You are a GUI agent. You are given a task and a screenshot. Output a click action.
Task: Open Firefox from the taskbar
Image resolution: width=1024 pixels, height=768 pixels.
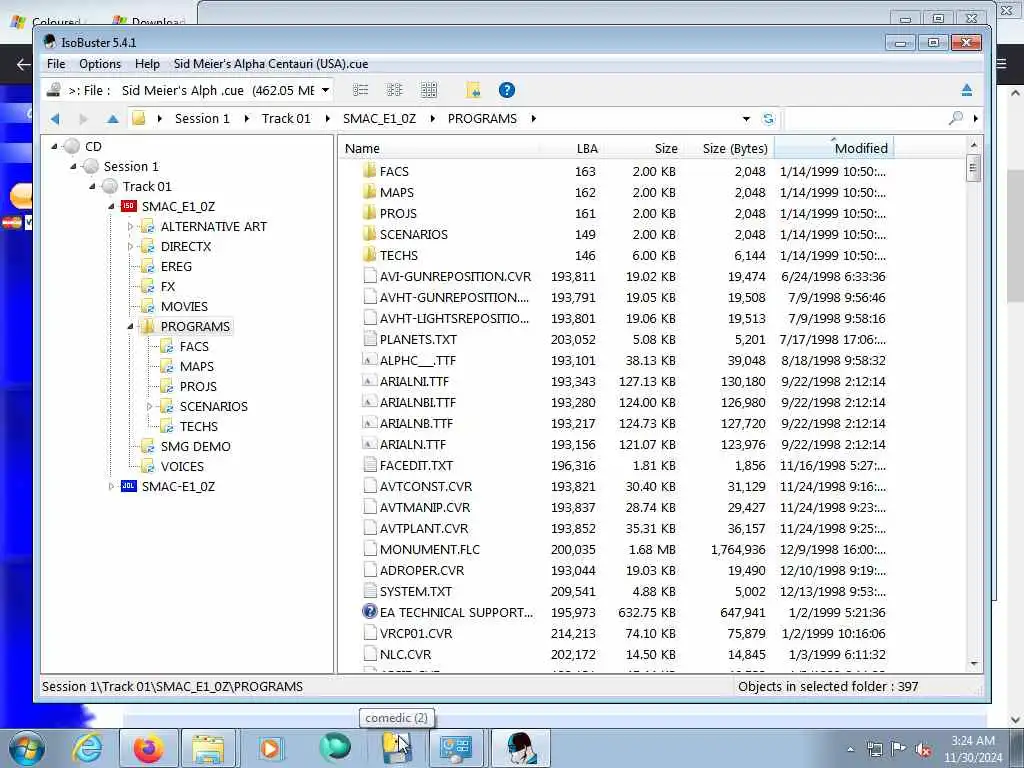click(149, 748)
